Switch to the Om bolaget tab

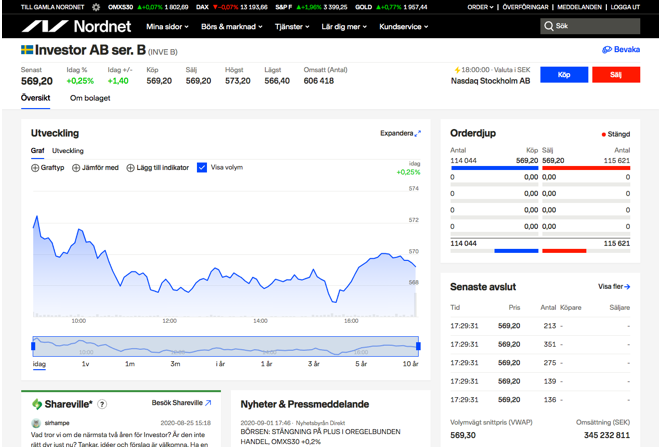(90, 98)
